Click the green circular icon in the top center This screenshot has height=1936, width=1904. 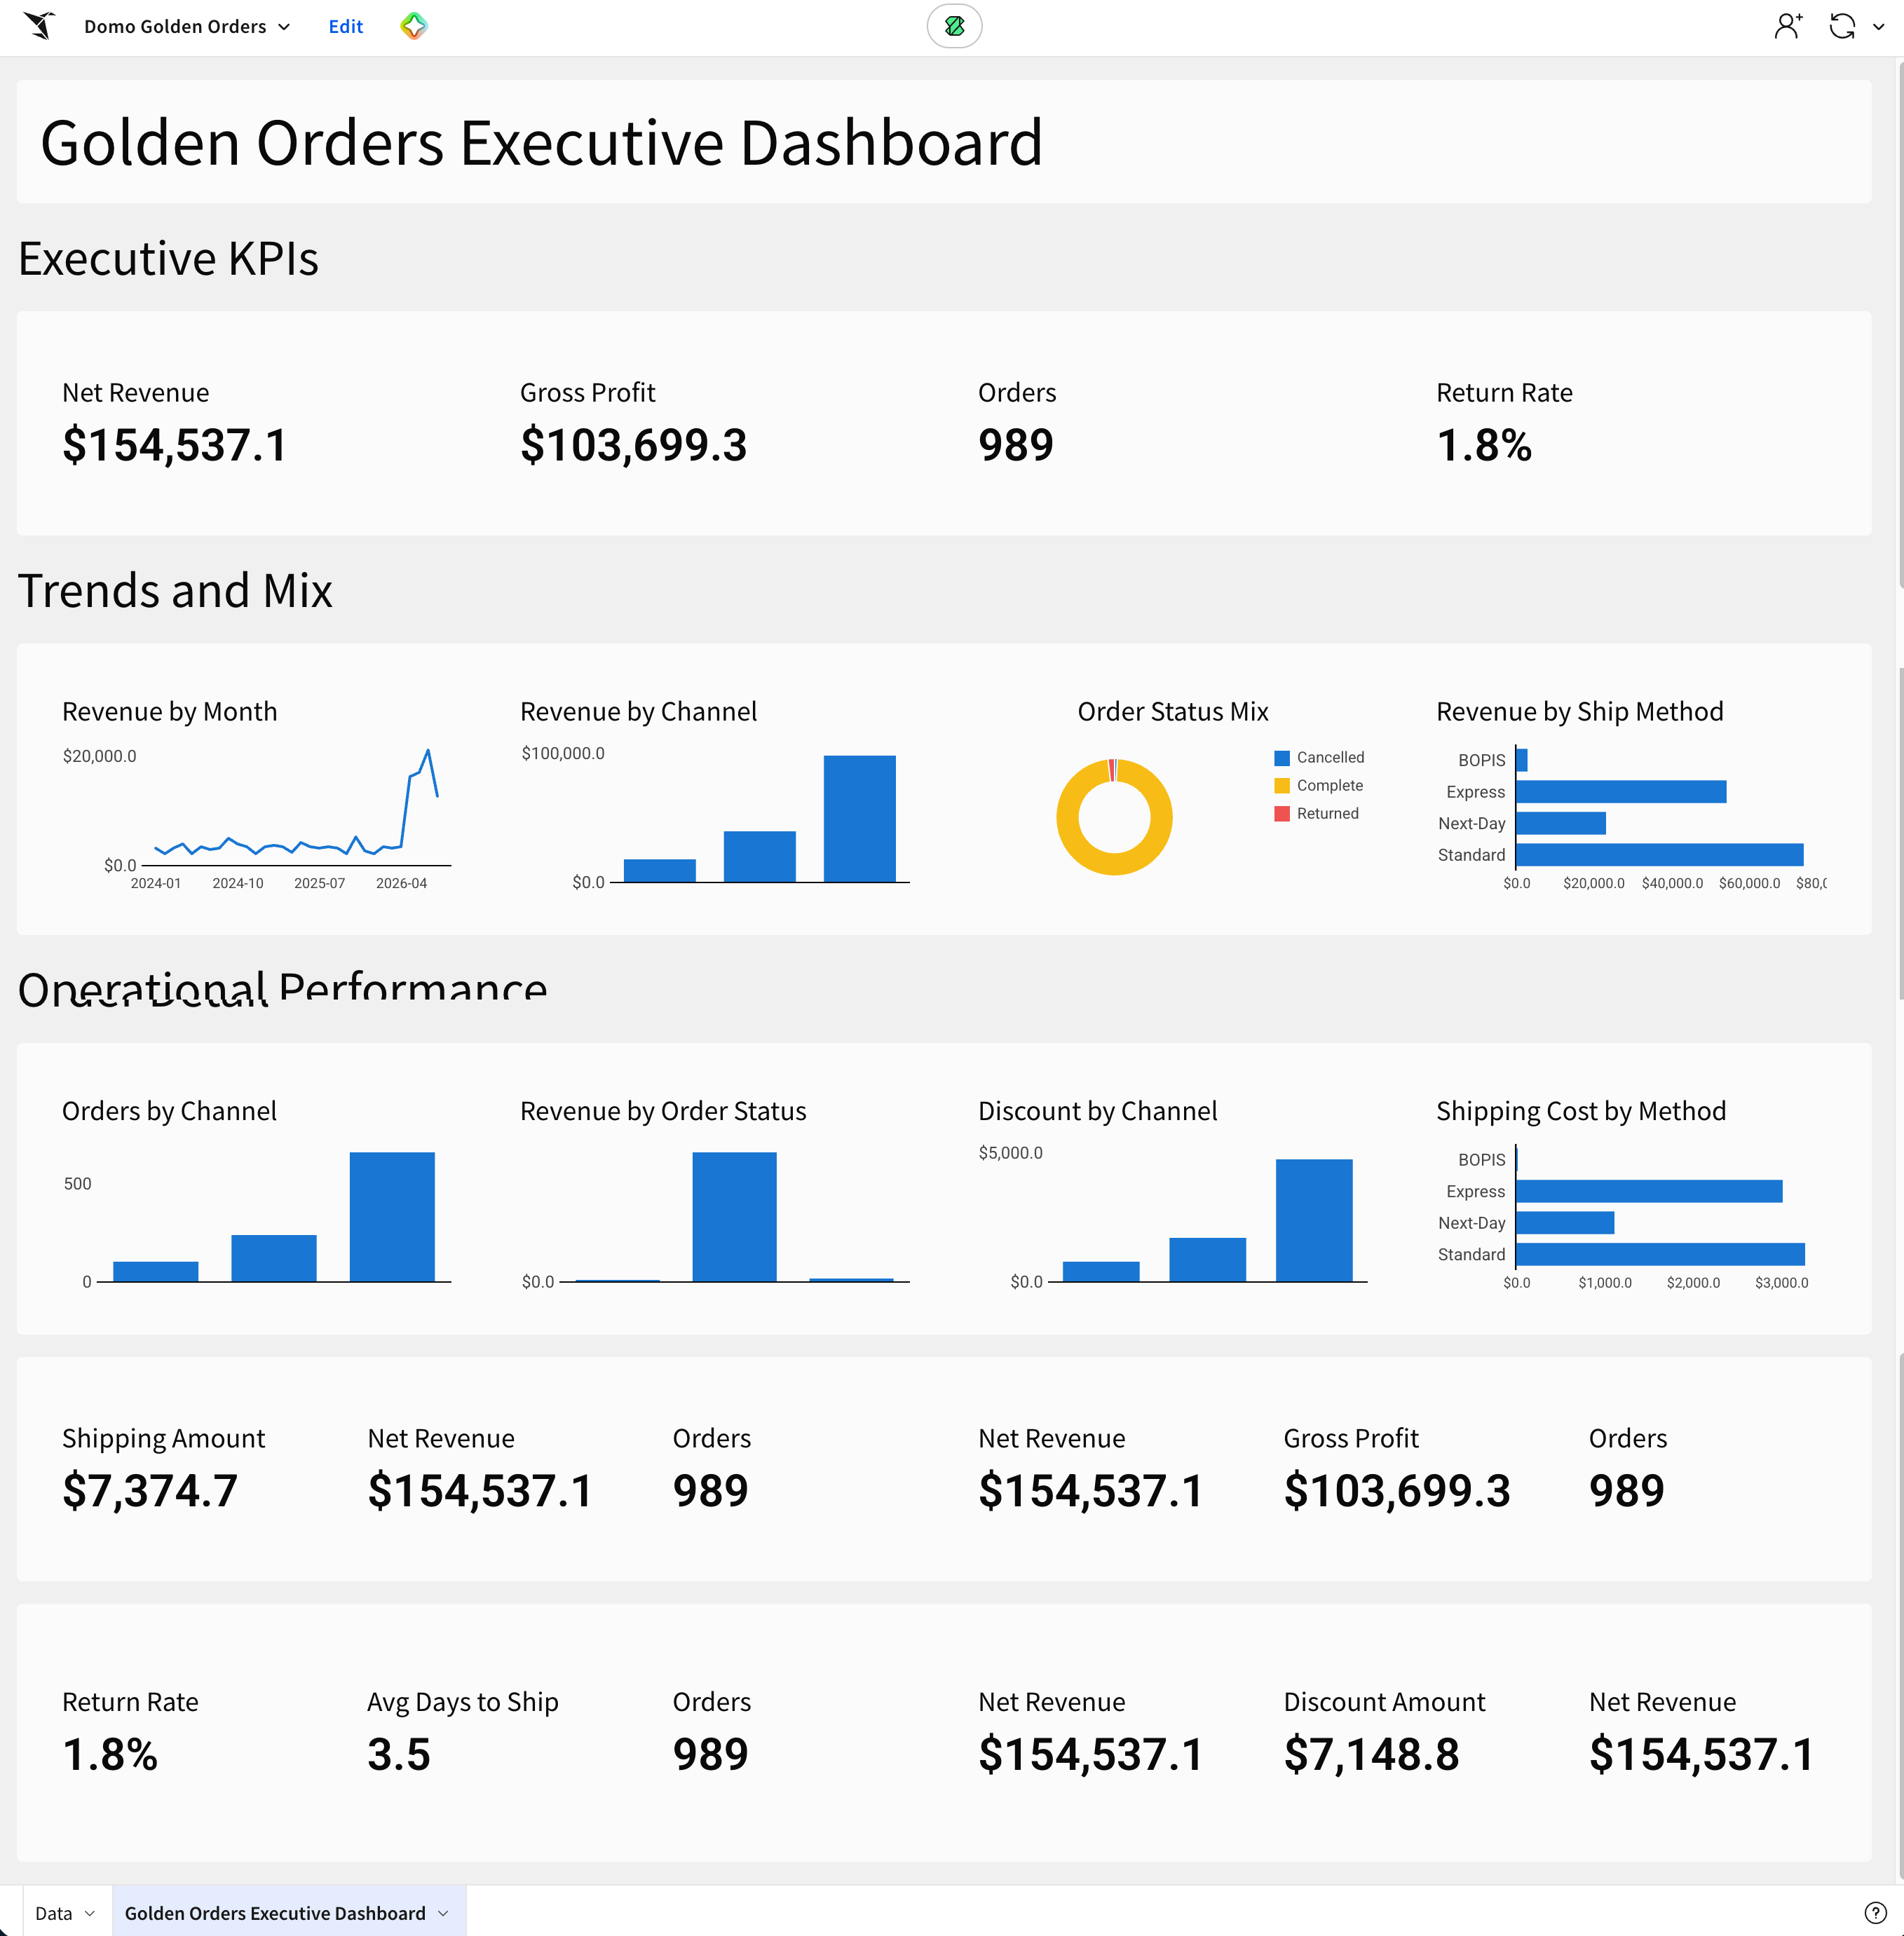pyautogui.click(x=954, y=26)
